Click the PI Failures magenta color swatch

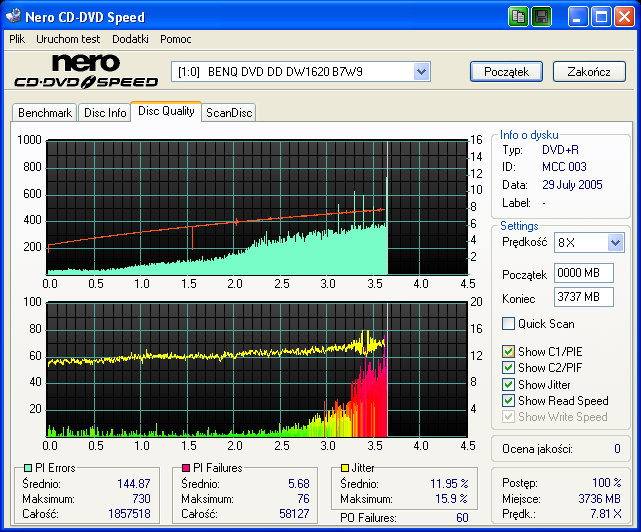point(186,468)
